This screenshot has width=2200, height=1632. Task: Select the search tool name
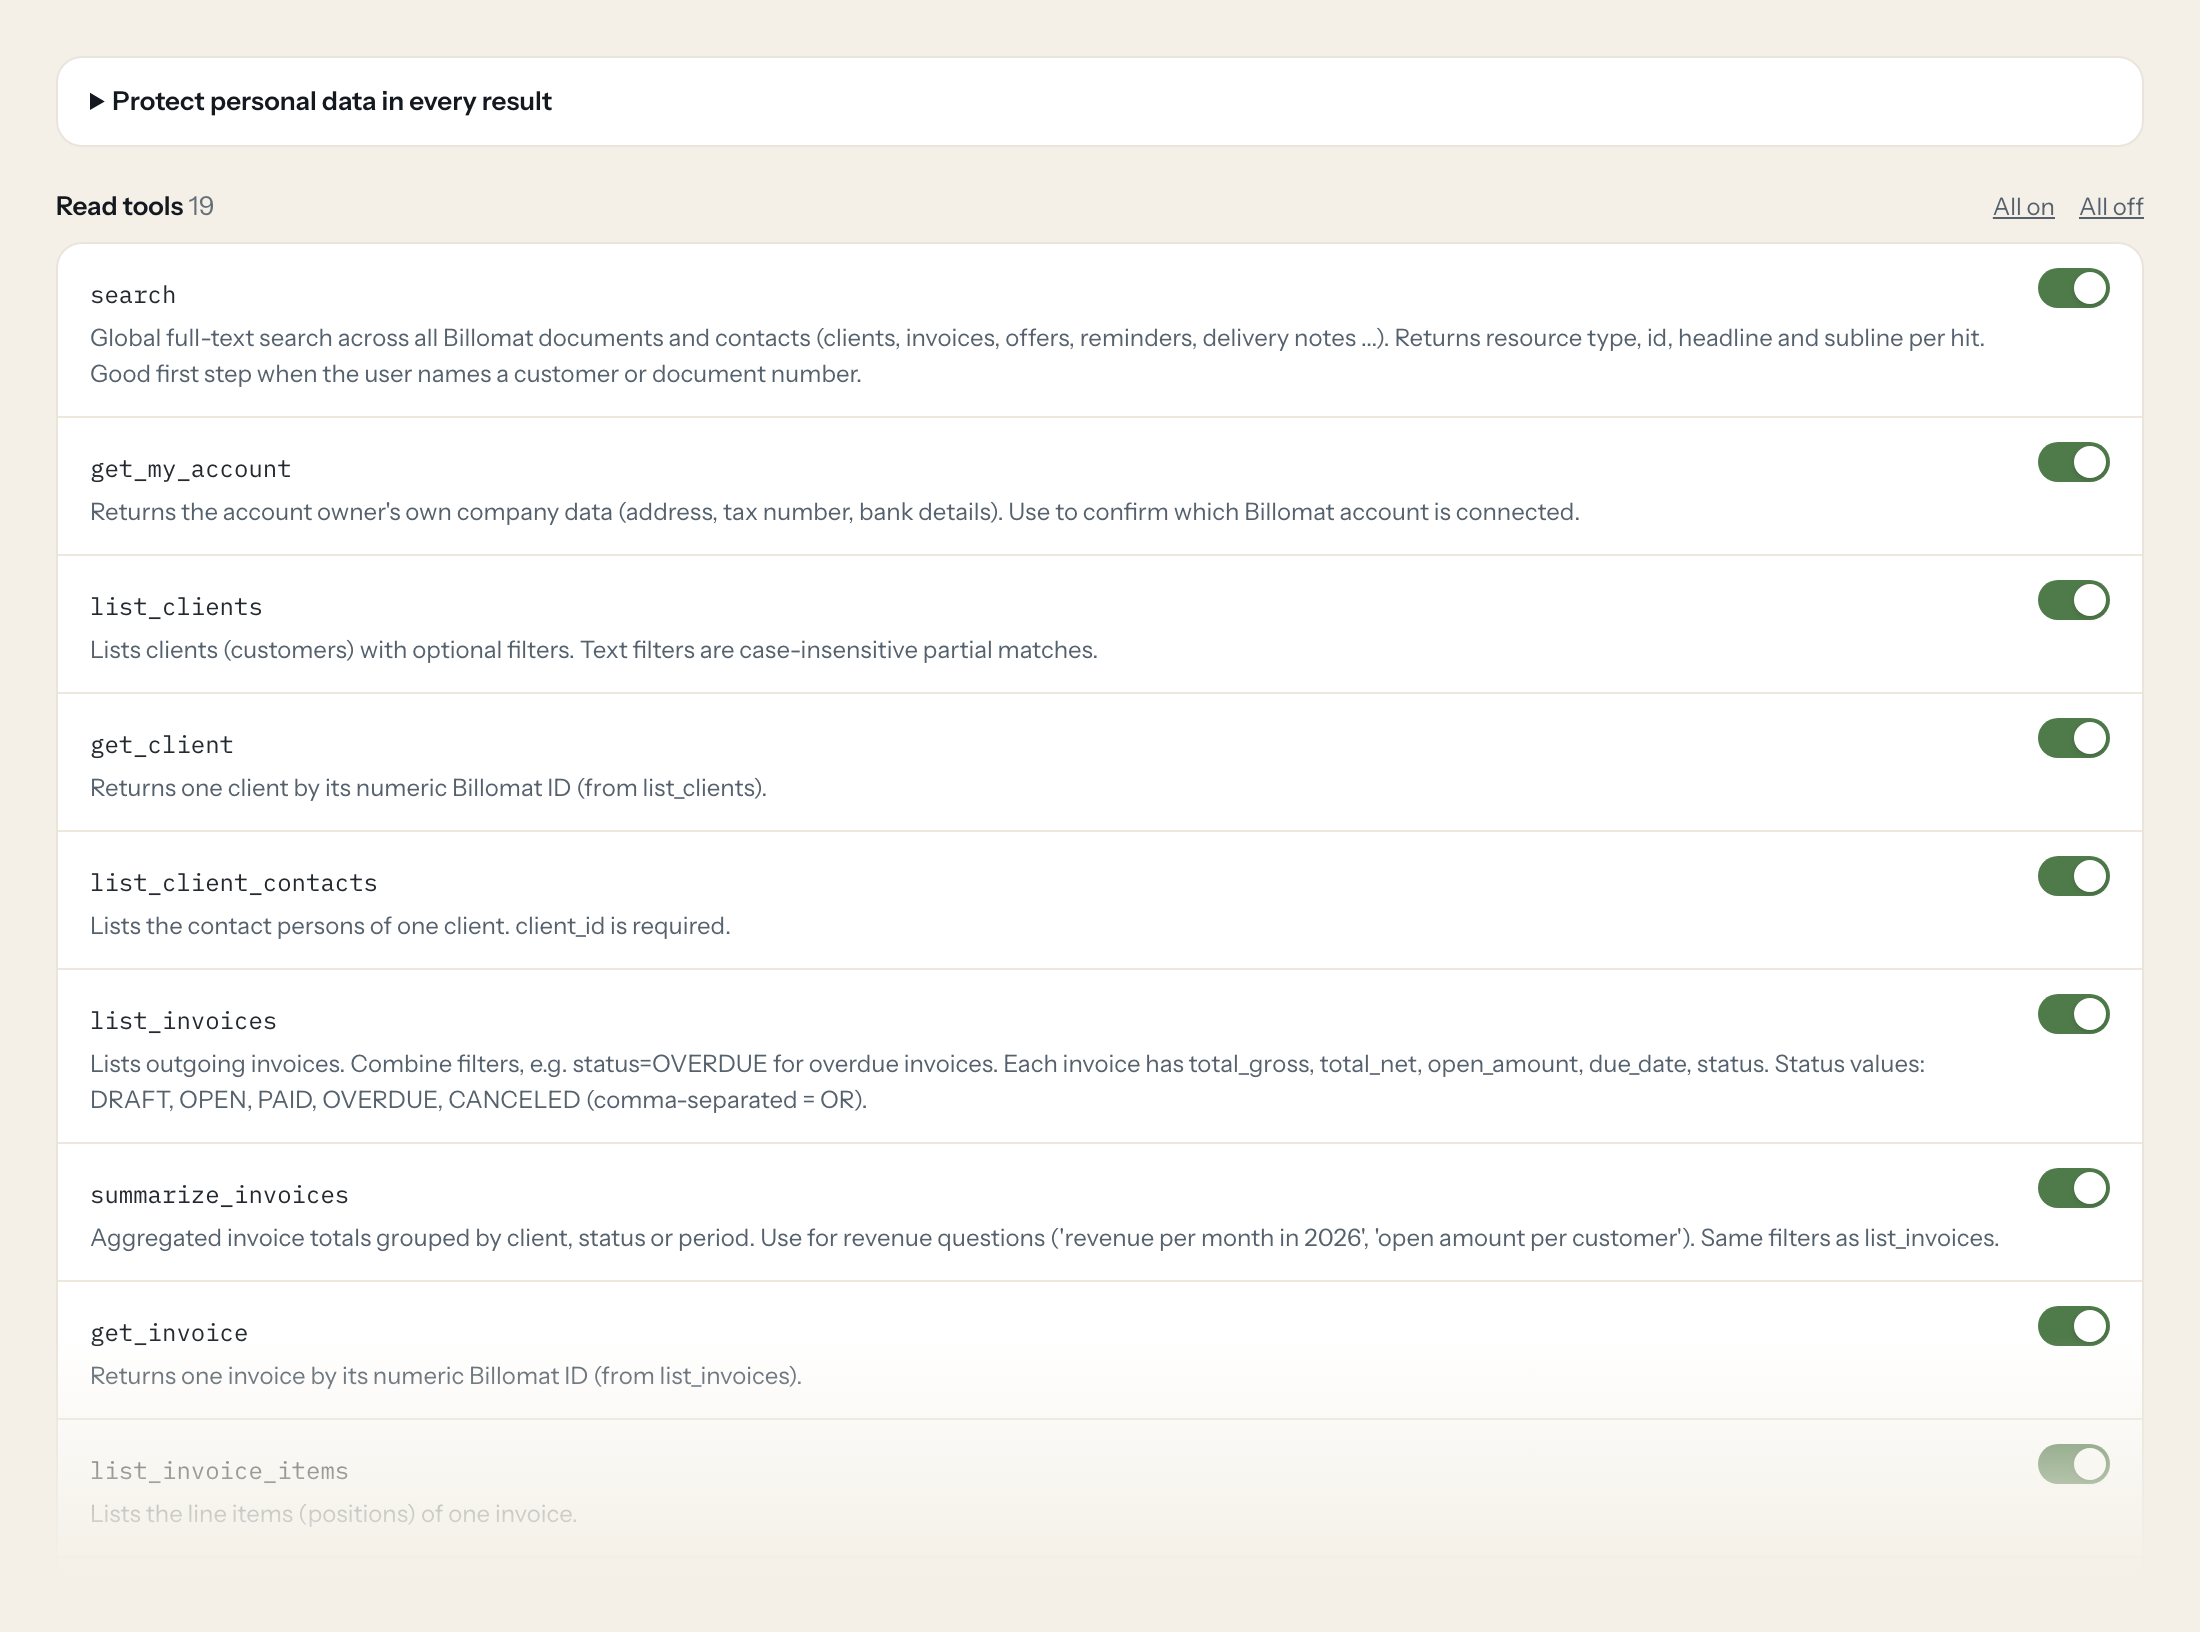click(x=133, y=295)
